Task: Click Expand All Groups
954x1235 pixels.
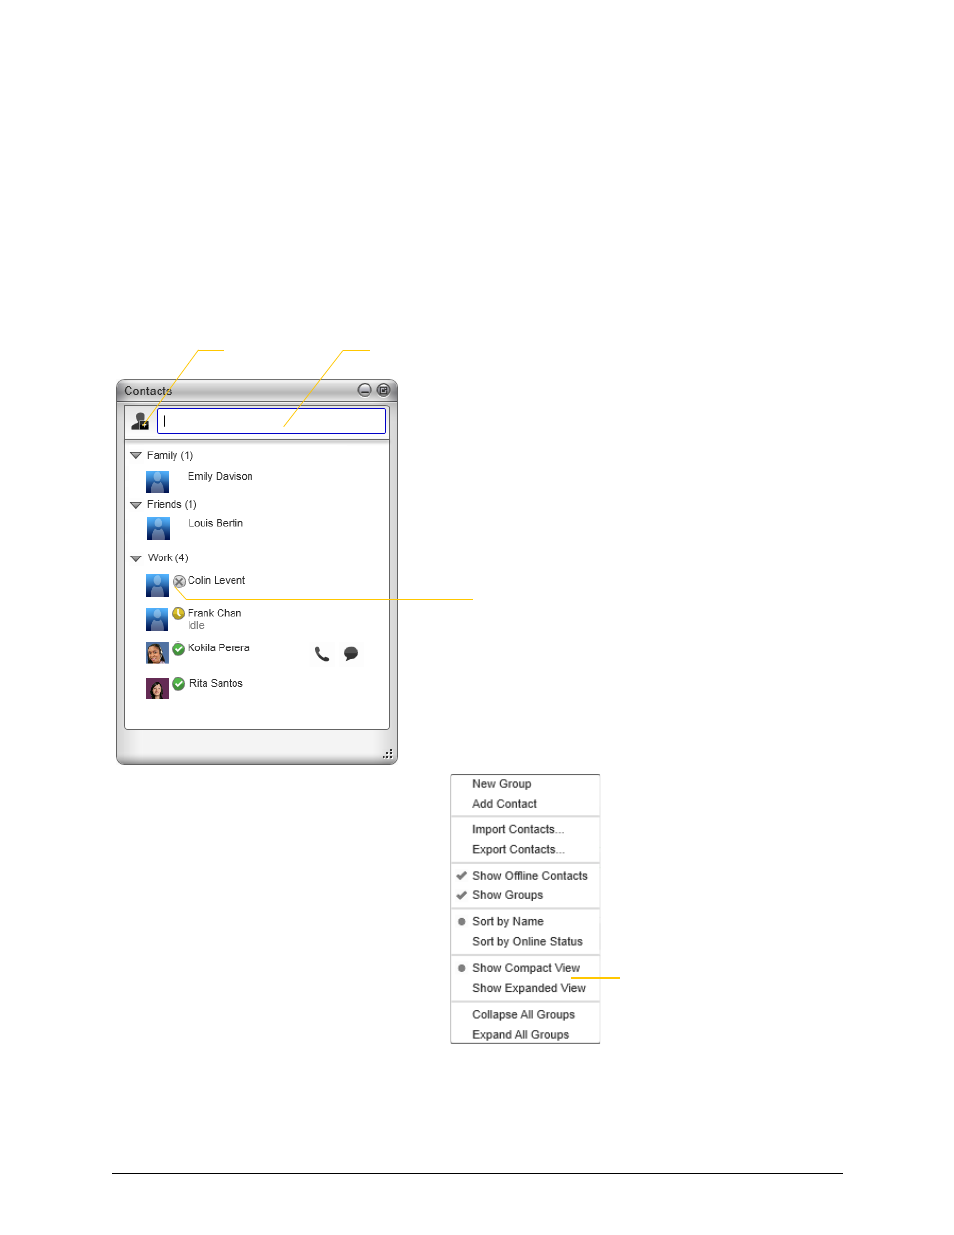Action: coord(520,1035)
